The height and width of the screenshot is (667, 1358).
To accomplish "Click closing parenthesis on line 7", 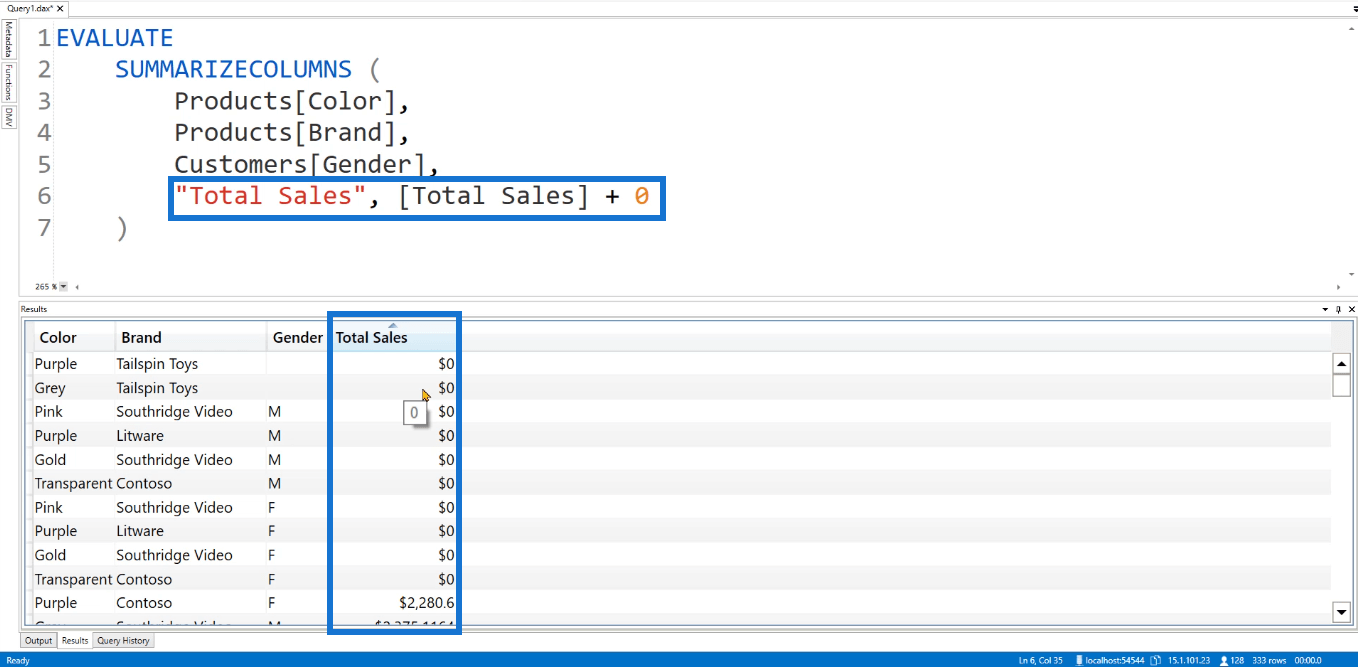I will click(122, 227).
